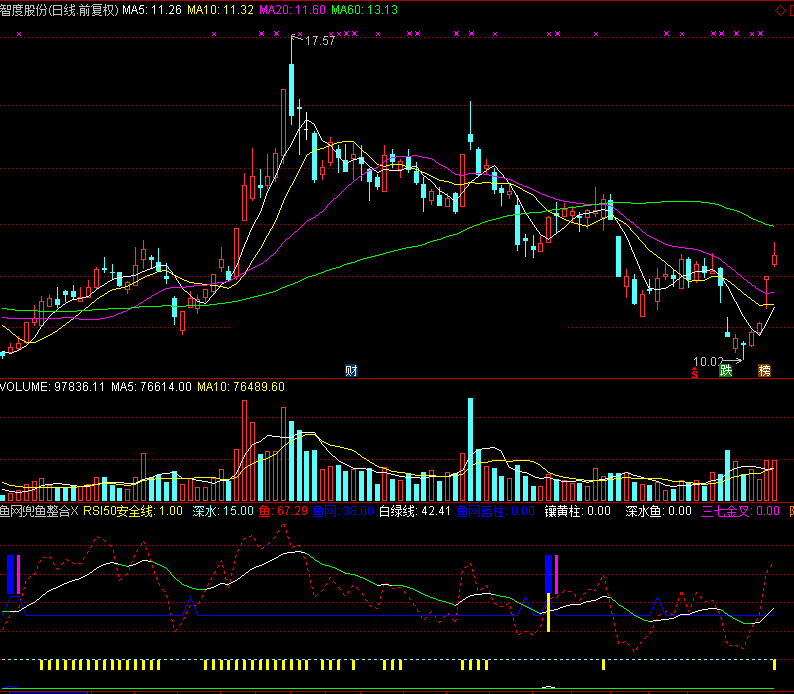Click the red diamond icon at top right
Screen dimensions: 794x694
pos(780,10)
